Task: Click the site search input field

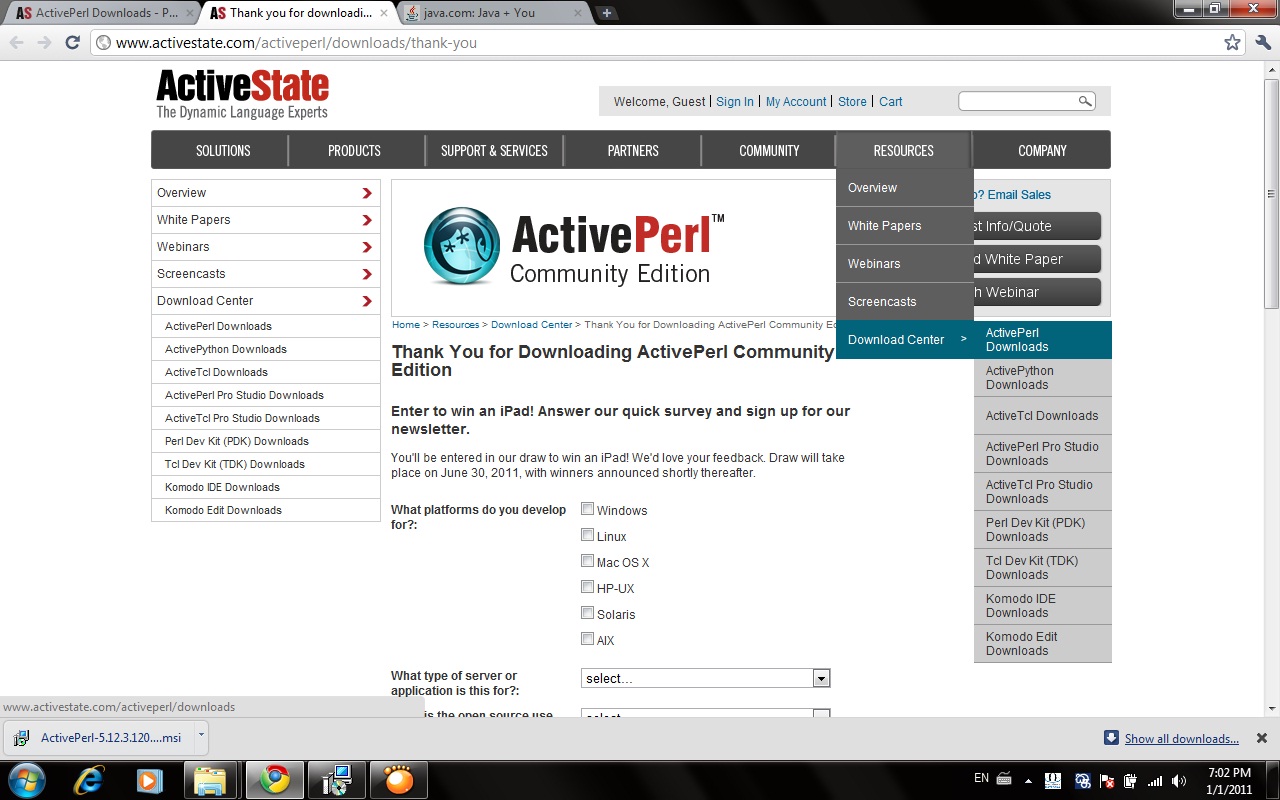Action: [1018, 101]
